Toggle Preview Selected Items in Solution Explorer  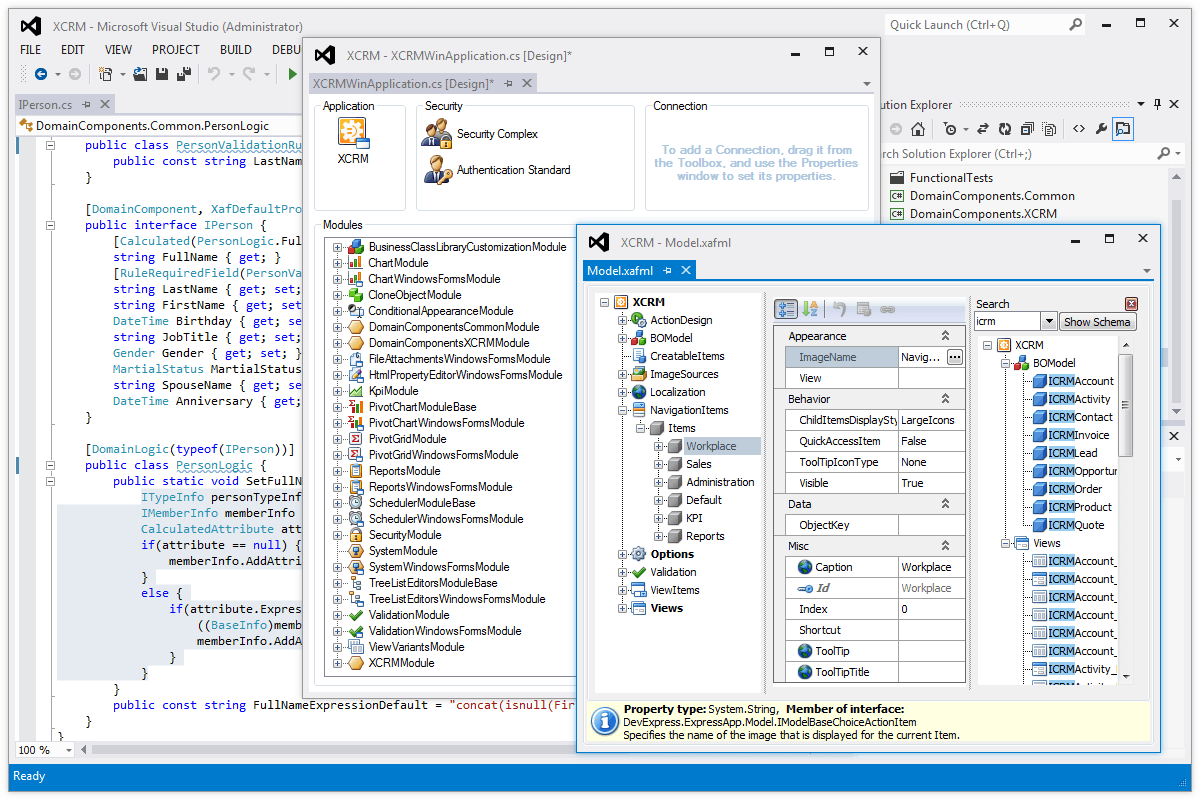(x=1123, y=129)
